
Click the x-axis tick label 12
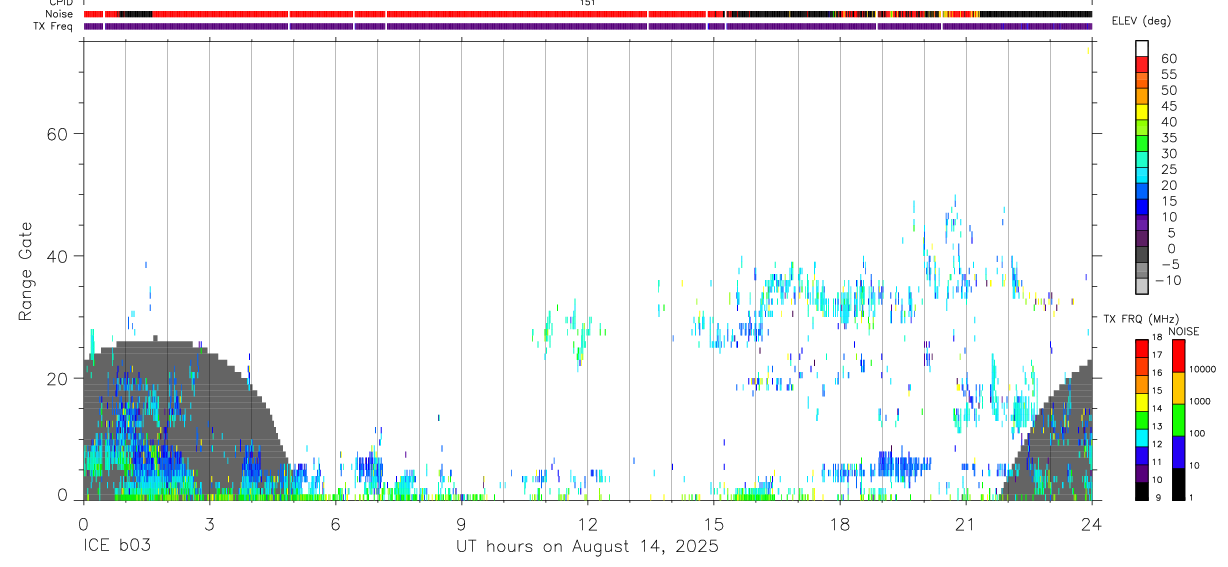[587, 524]
